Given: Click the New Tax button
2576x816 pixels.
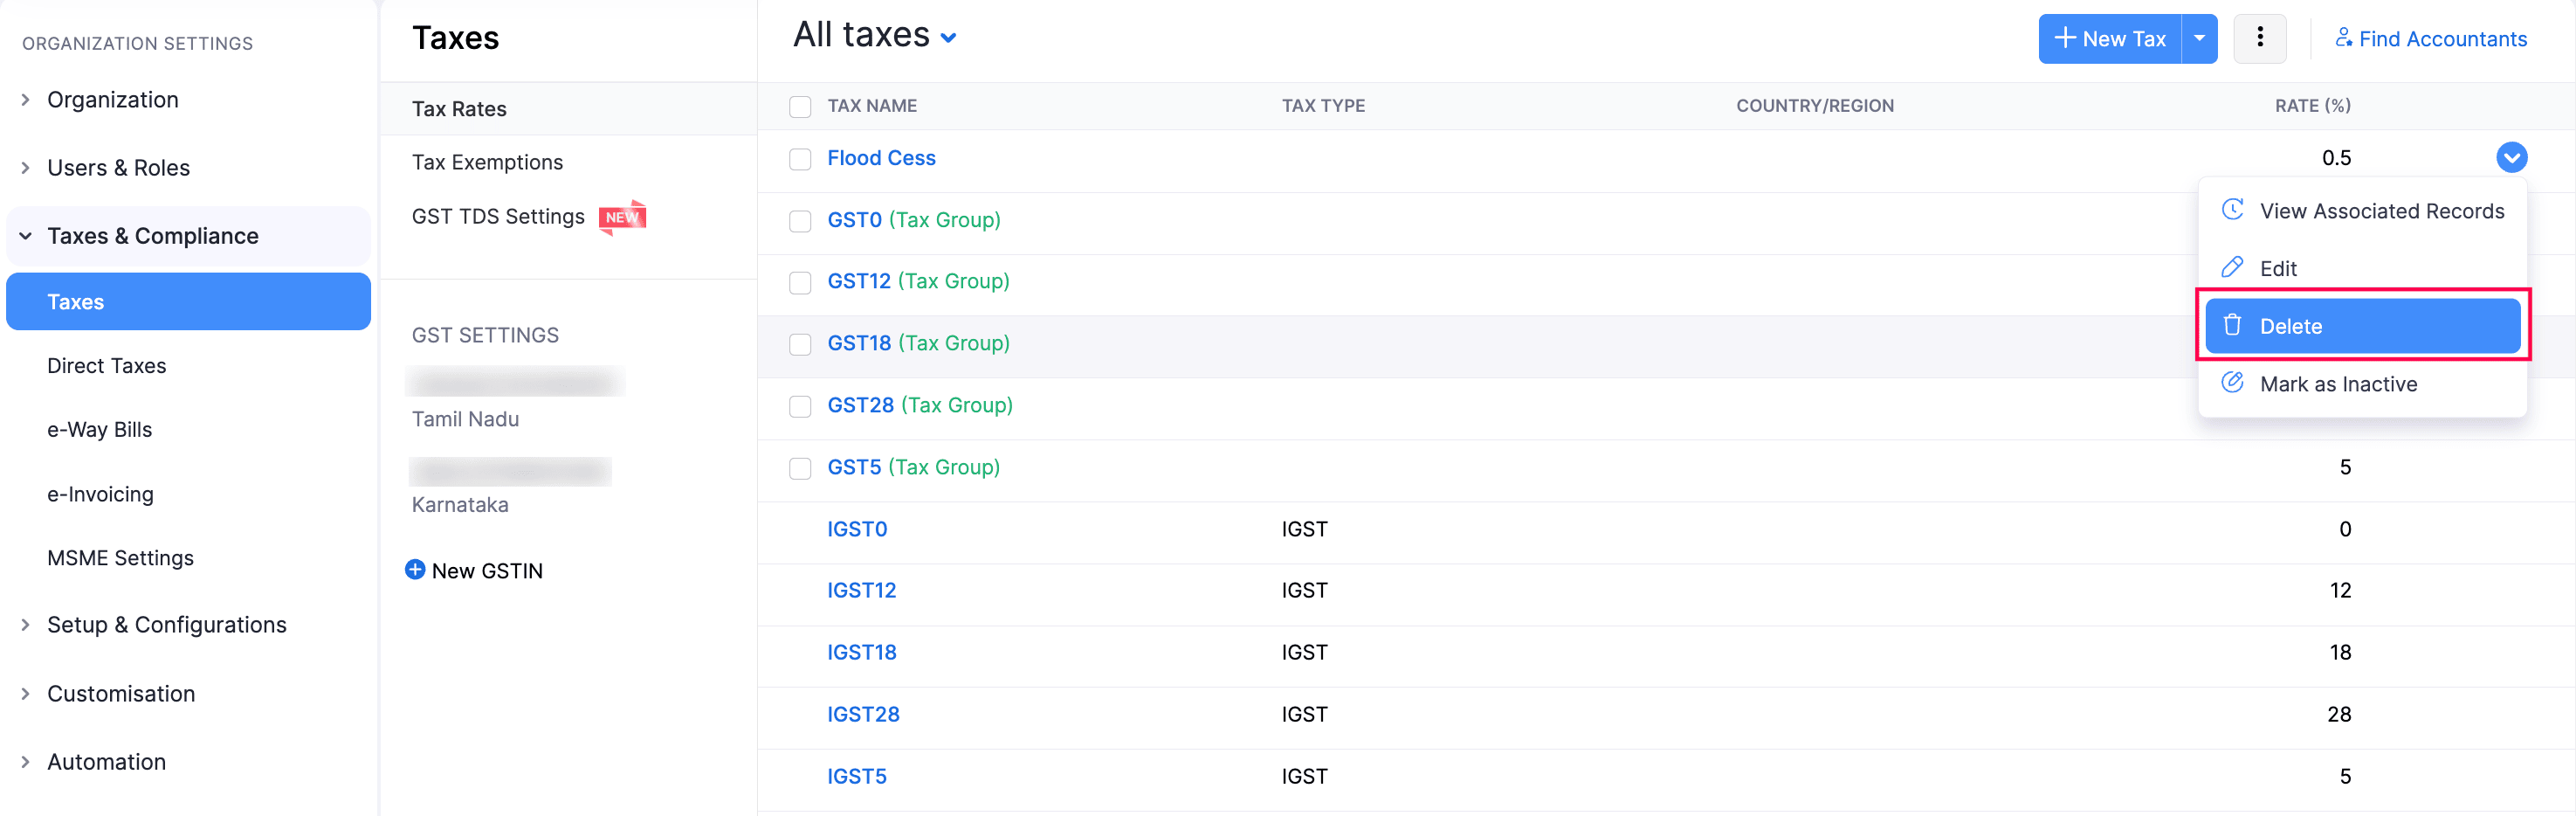Looking at the screenshot, I should click(2110, 39).
